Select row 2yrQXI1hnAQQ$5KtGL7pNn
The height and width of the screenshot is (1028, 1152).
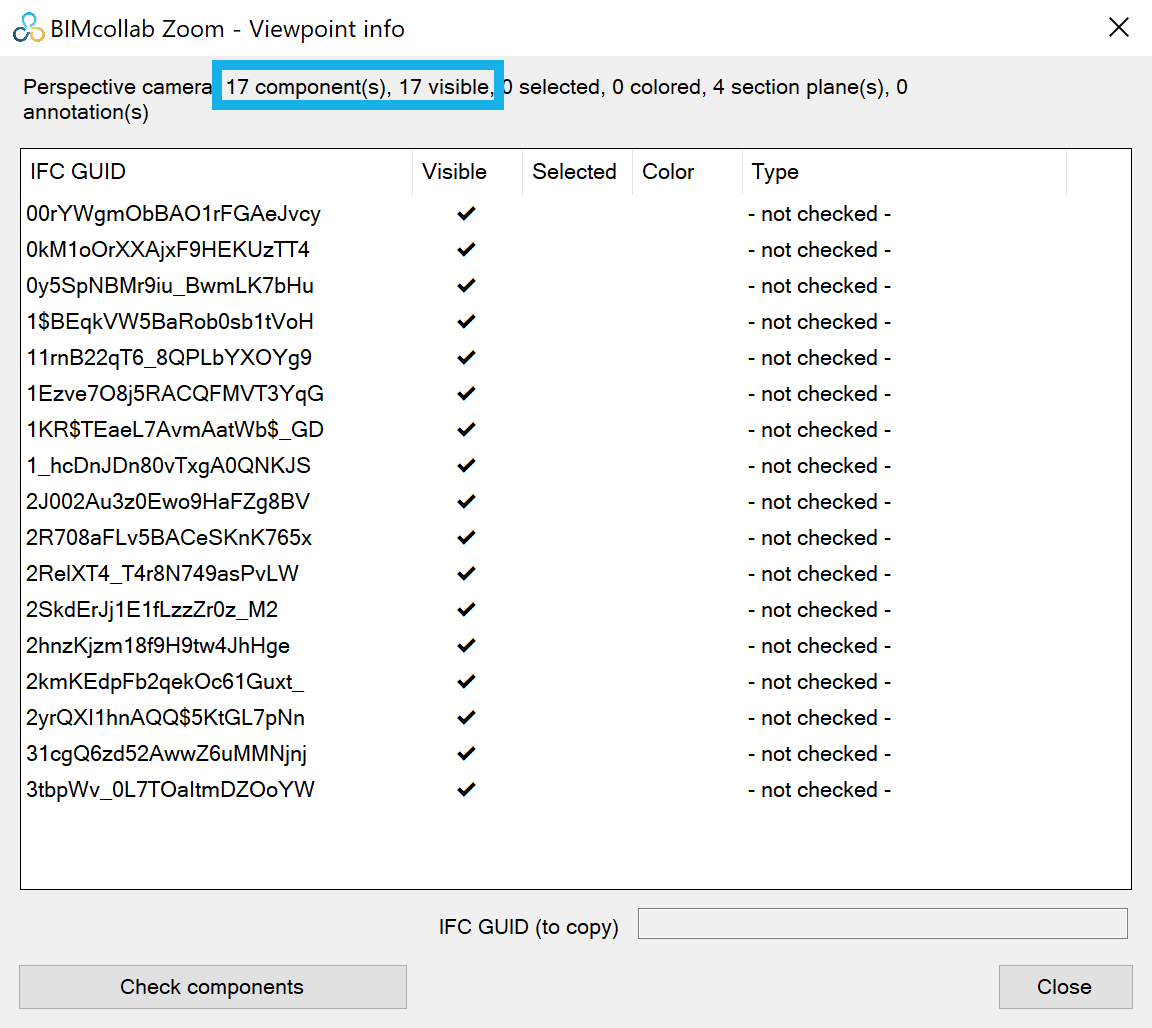[x=576, y=718]
